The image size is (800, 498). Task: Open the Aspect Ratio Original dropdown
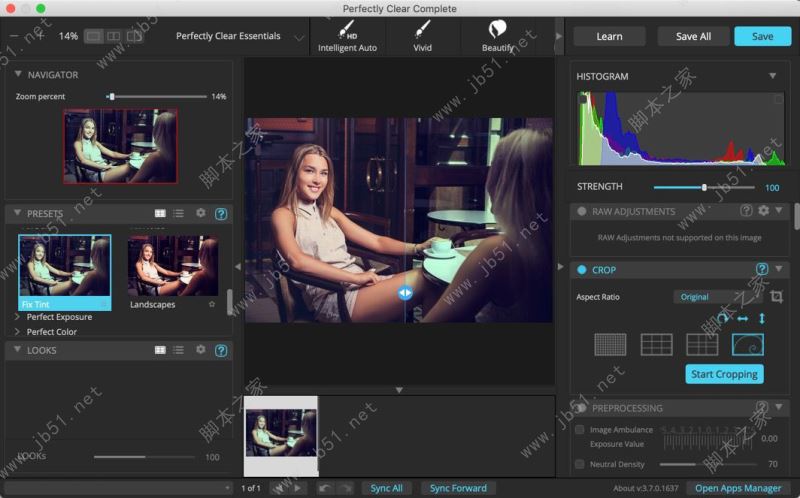pos(717,296)
